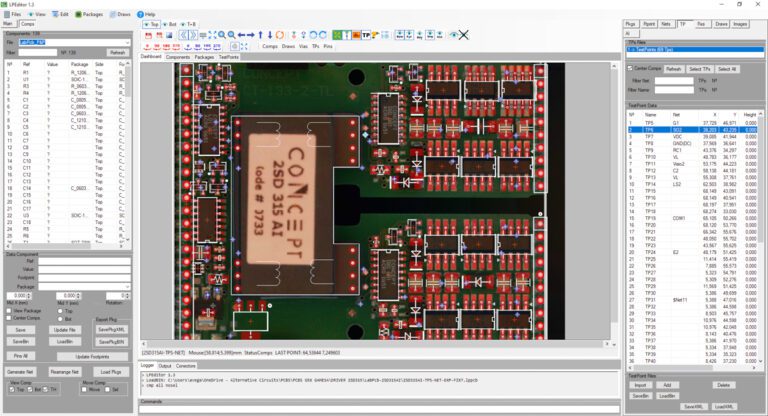The image size is (768, 416).
Task: Click the blue save disk icon
Action: 169,35
